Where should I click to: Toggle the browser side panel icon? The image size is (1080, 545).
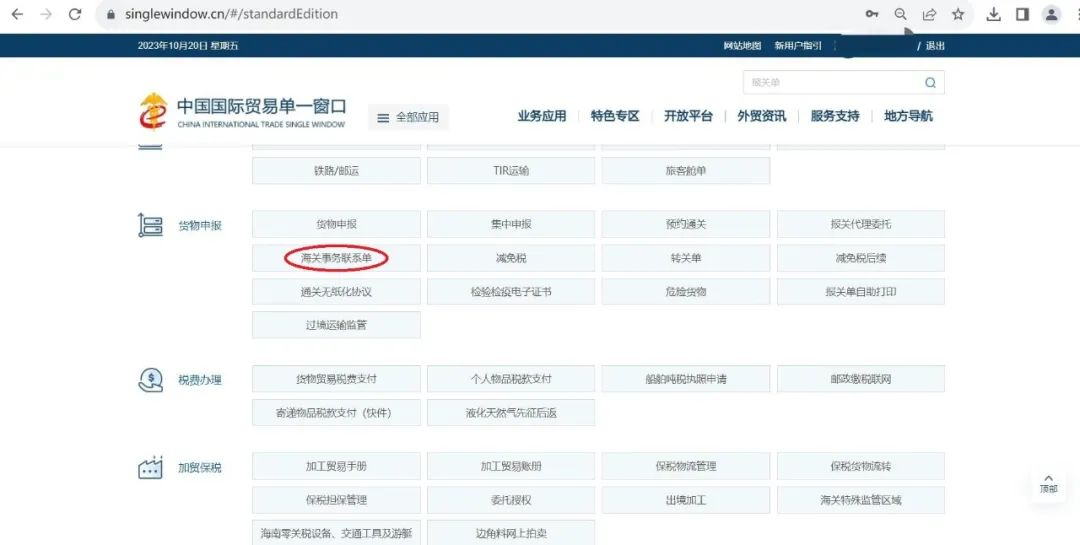click(x=1022, y=14)
